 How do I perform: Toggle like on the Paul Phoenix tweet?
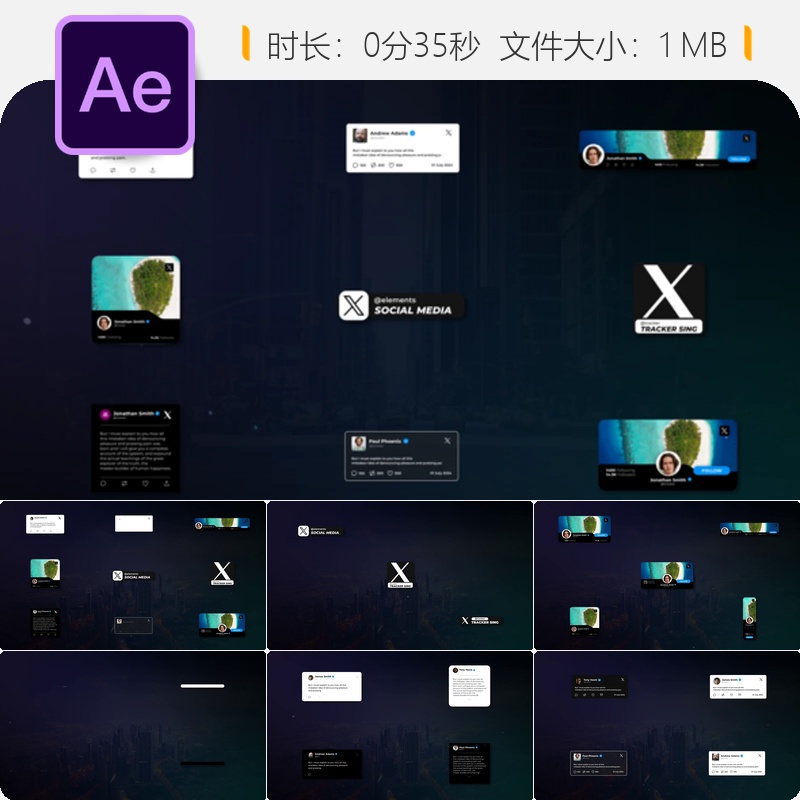(390, 473)
